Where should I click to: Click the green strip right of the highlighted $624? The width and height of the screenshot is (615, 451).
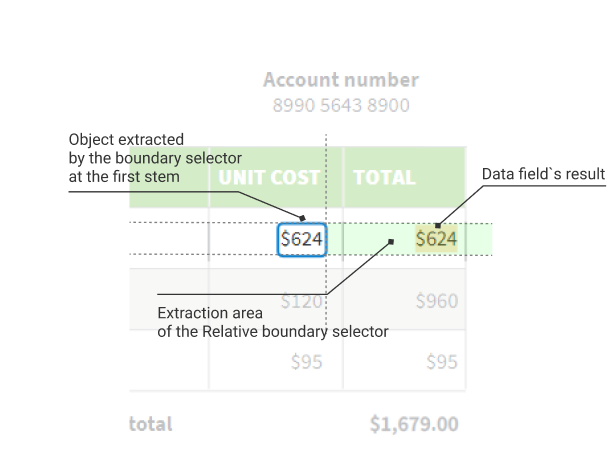pyautogui.click(x=478, y=239)
